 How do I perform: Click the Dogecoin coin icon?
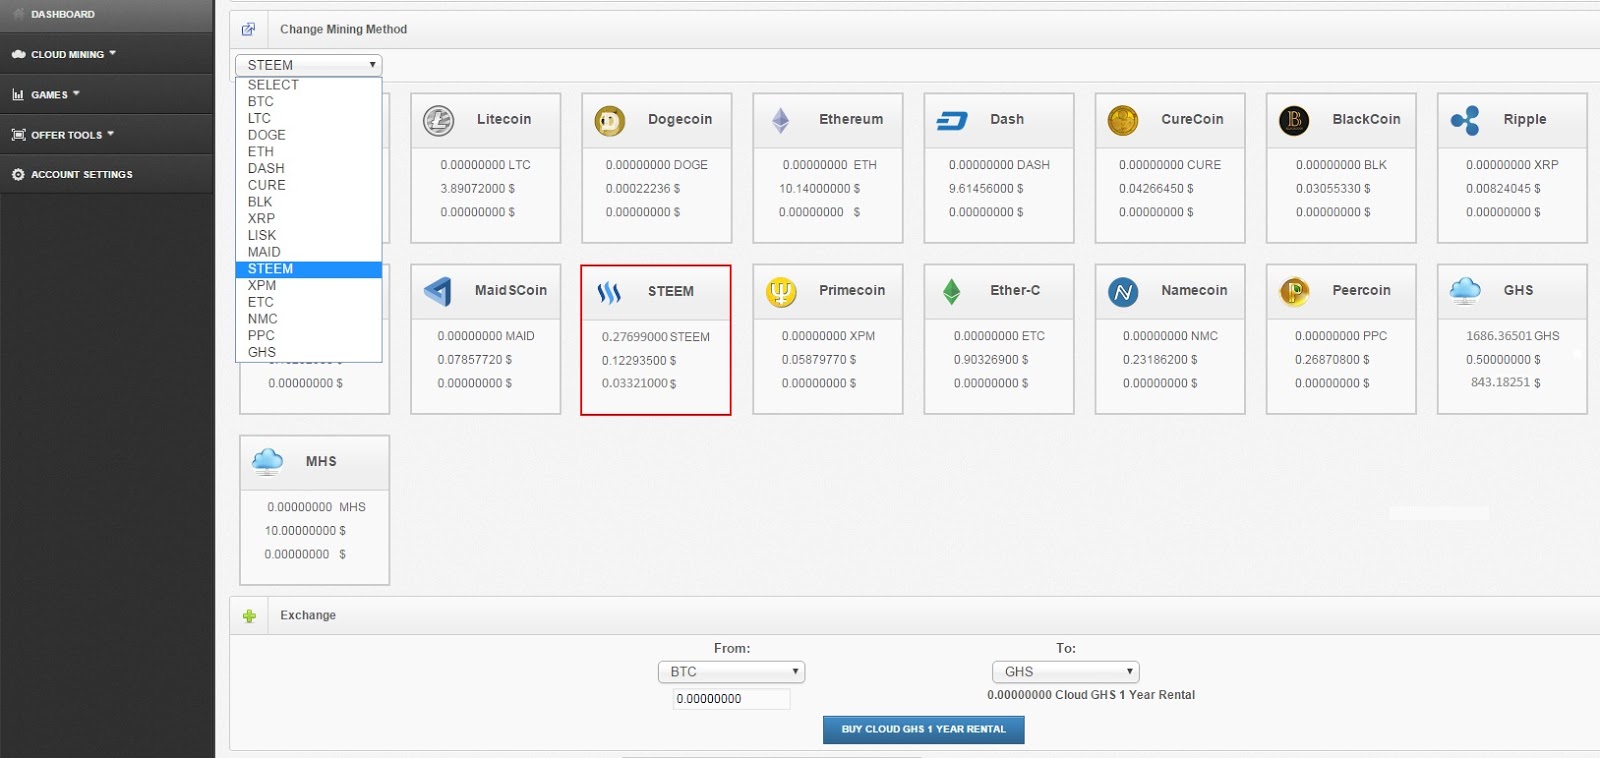tap(609, 121)
